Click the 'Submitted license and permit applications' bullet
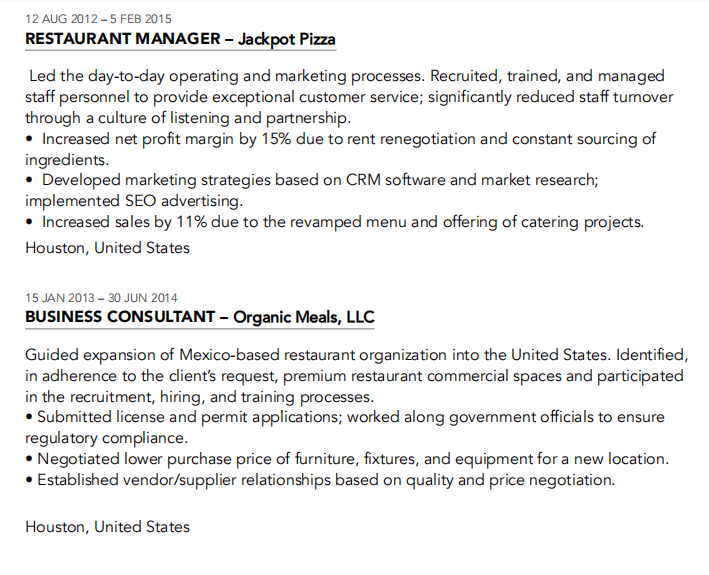 point(352,417)
